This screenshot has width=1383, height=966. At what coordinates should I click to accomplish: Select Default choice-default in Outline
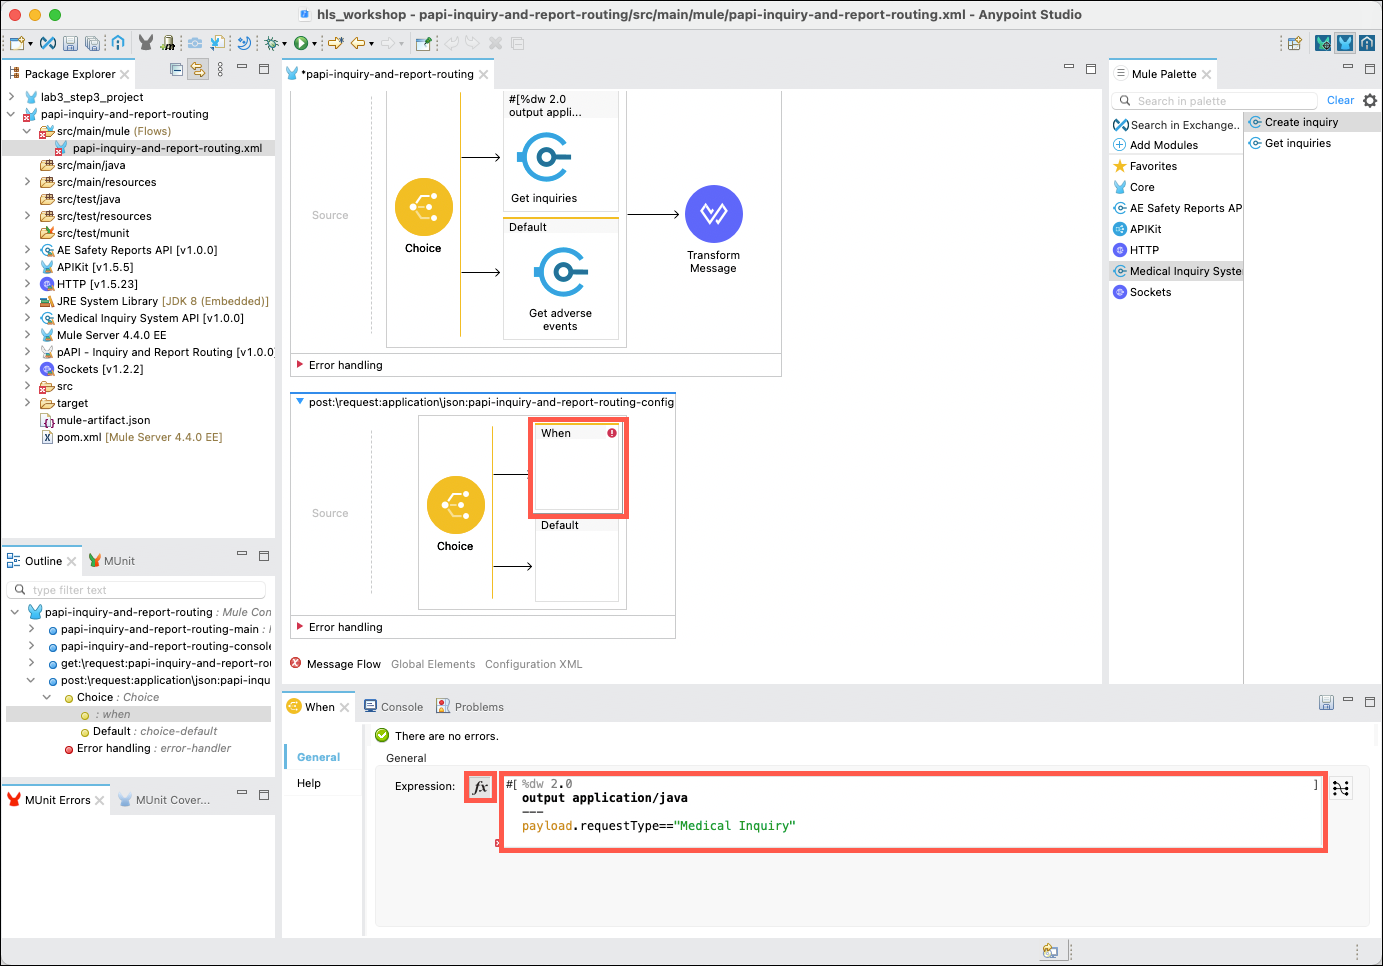[148, 731]
